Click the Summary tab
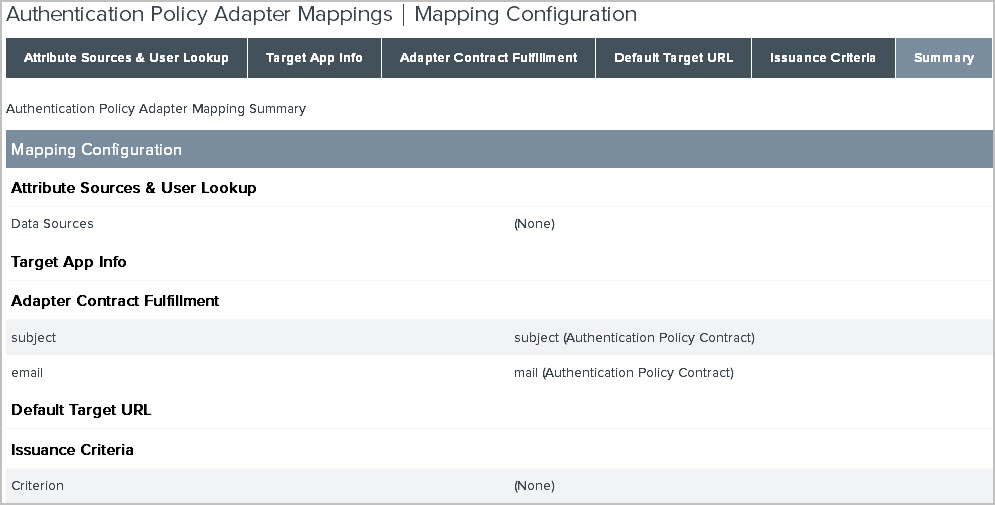 pyautogui.click(x=943, y=58)
